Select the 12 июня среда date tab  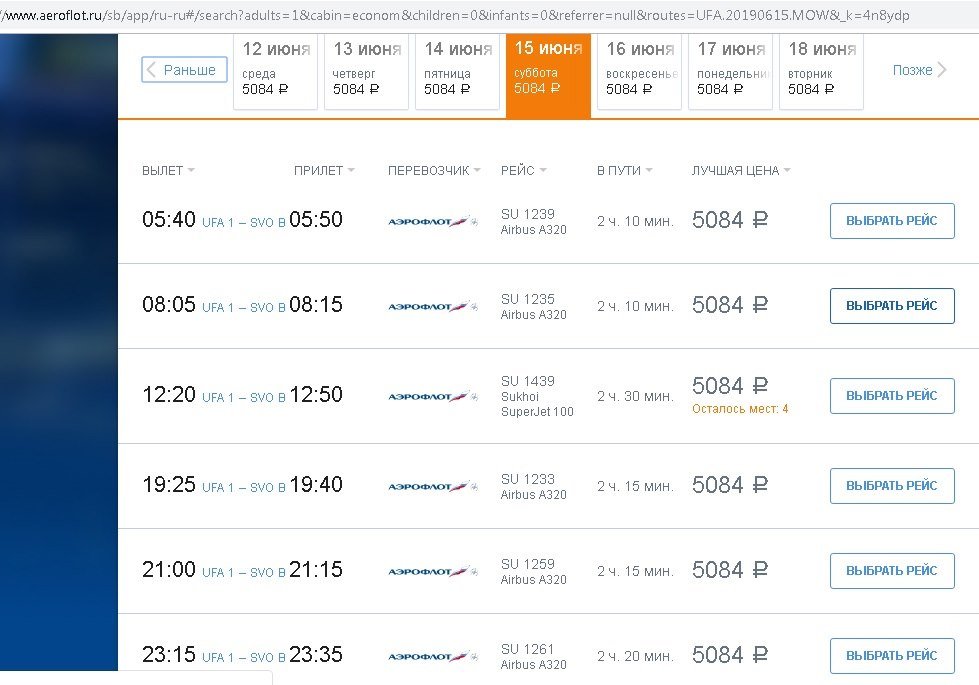275,70
